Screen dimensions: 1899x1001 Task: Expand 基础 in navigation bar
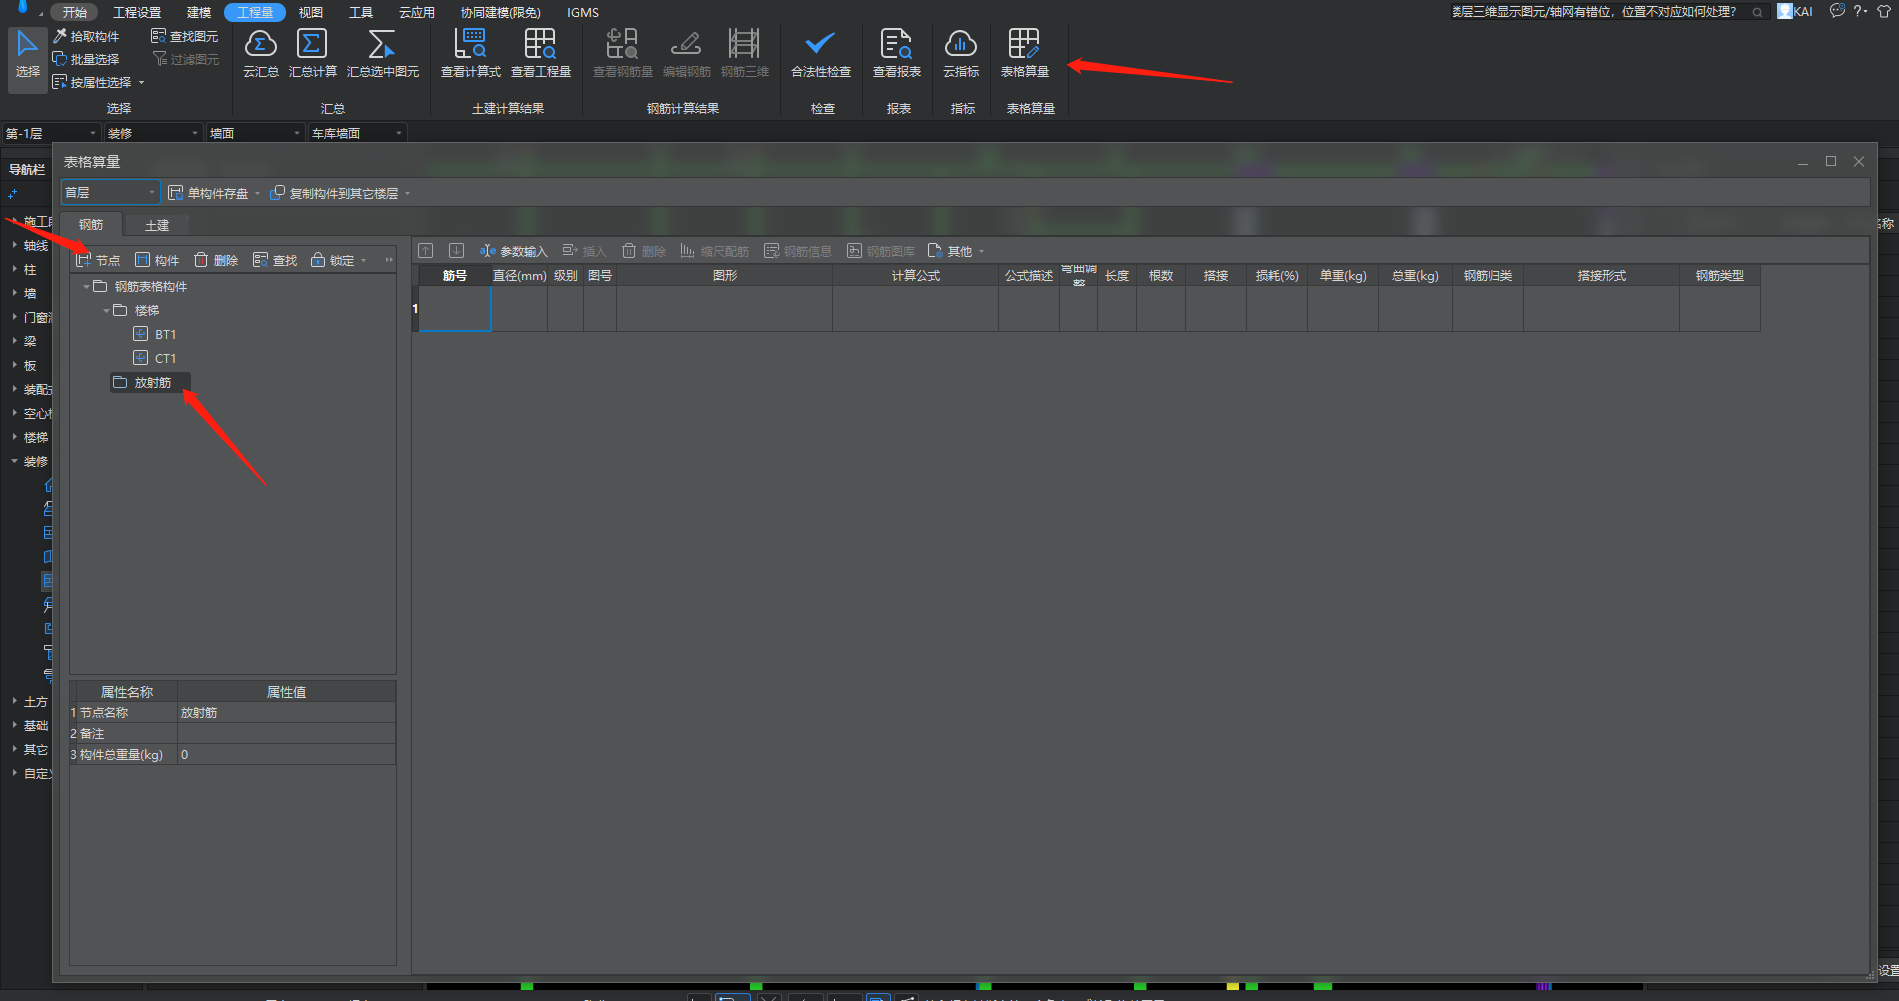coord(14,725)
